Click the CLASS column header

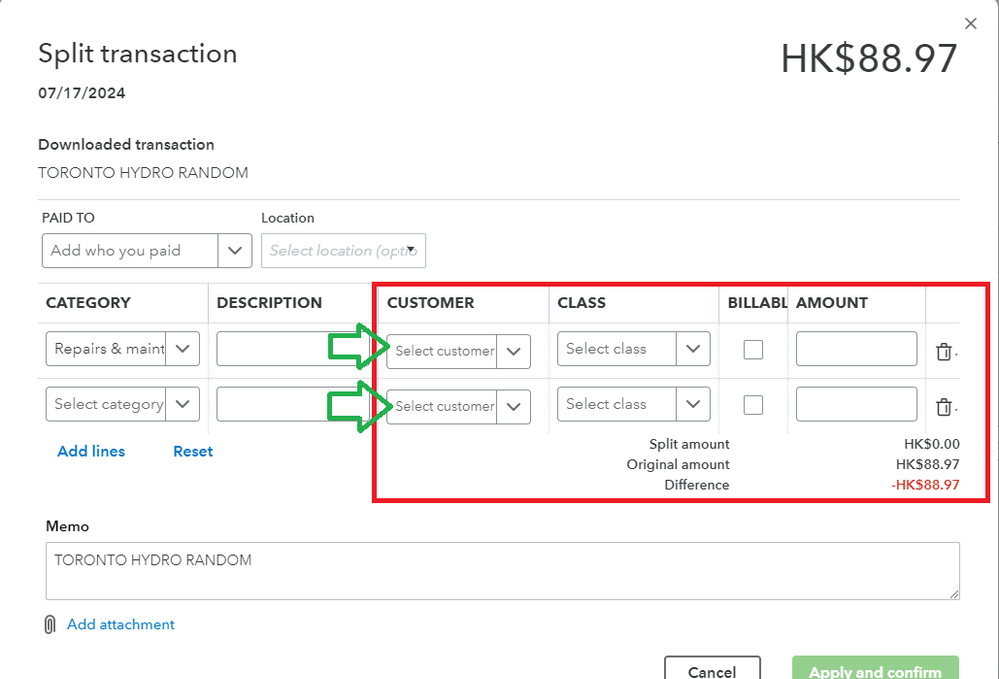point(582,303)
